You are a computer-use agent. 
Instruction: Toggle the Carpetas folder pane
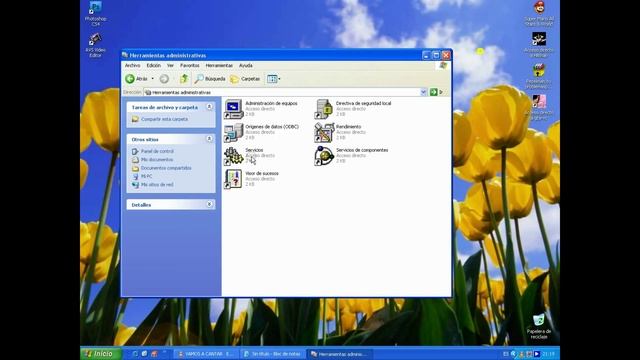(245, 79)
